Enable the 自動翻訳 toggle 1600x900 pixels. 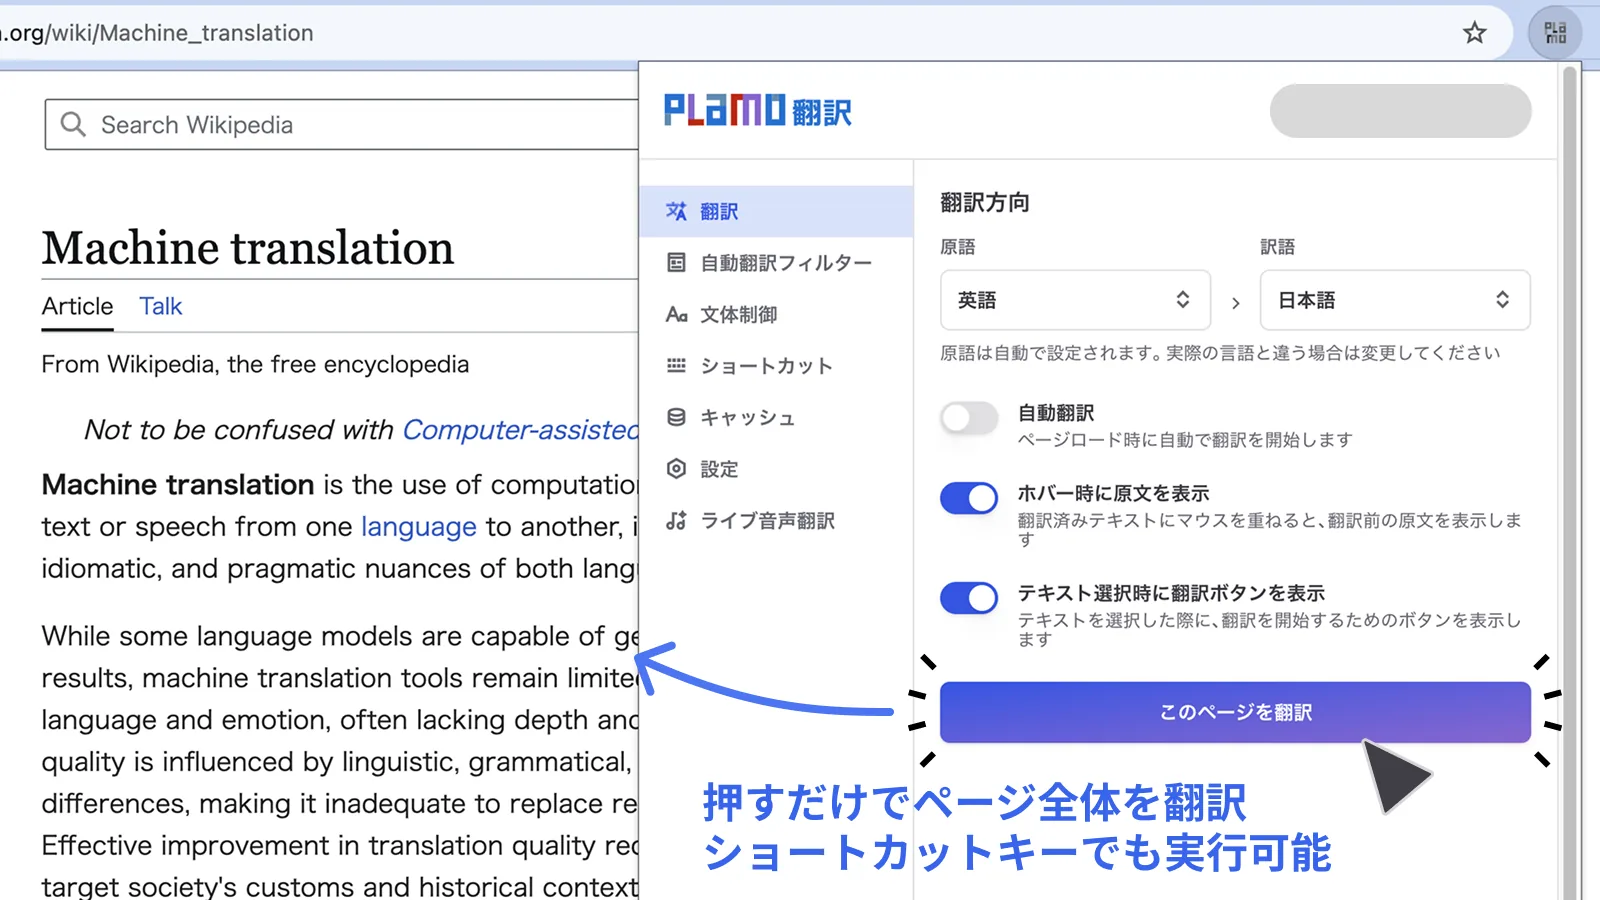pos(969,418)
